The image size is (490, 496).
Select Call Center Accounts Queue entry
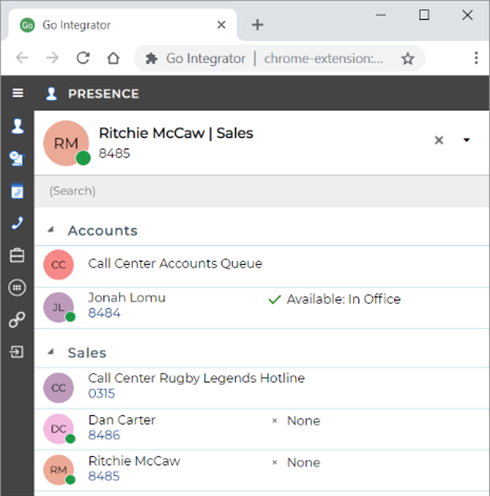(262, 265)
